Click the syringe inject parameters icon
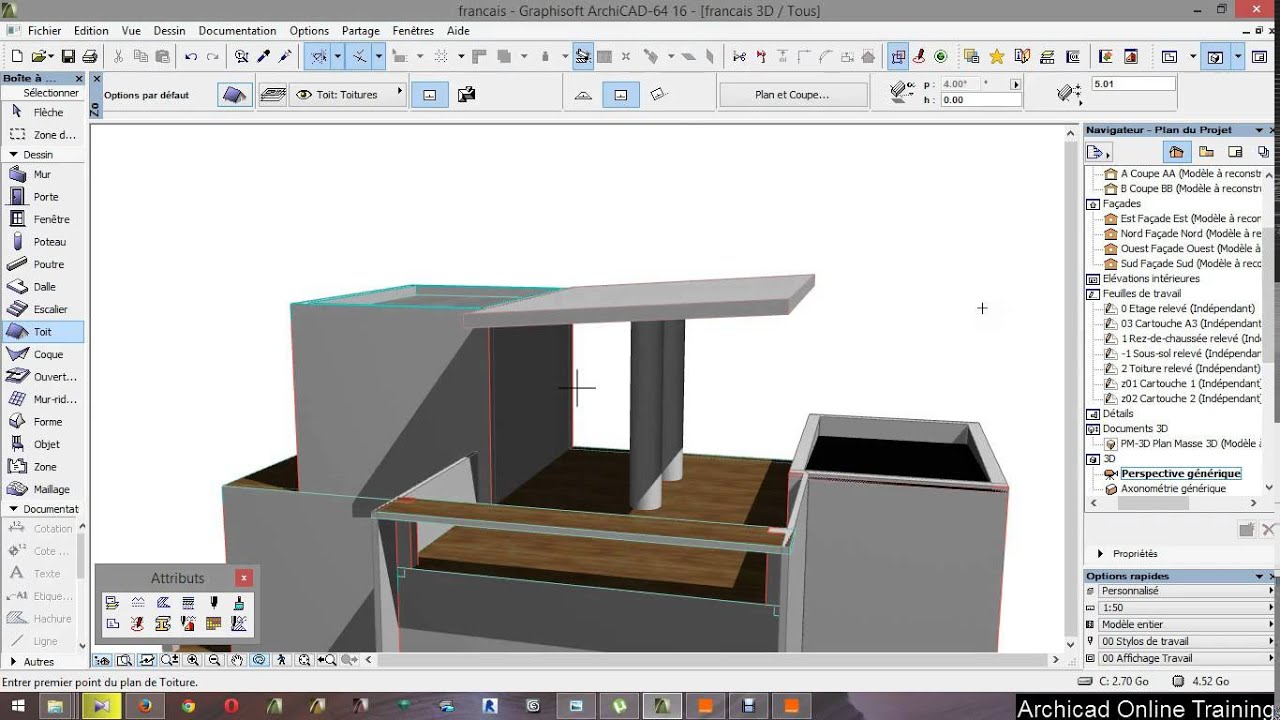Screen dimensions: 1280x720 [285, 57]
